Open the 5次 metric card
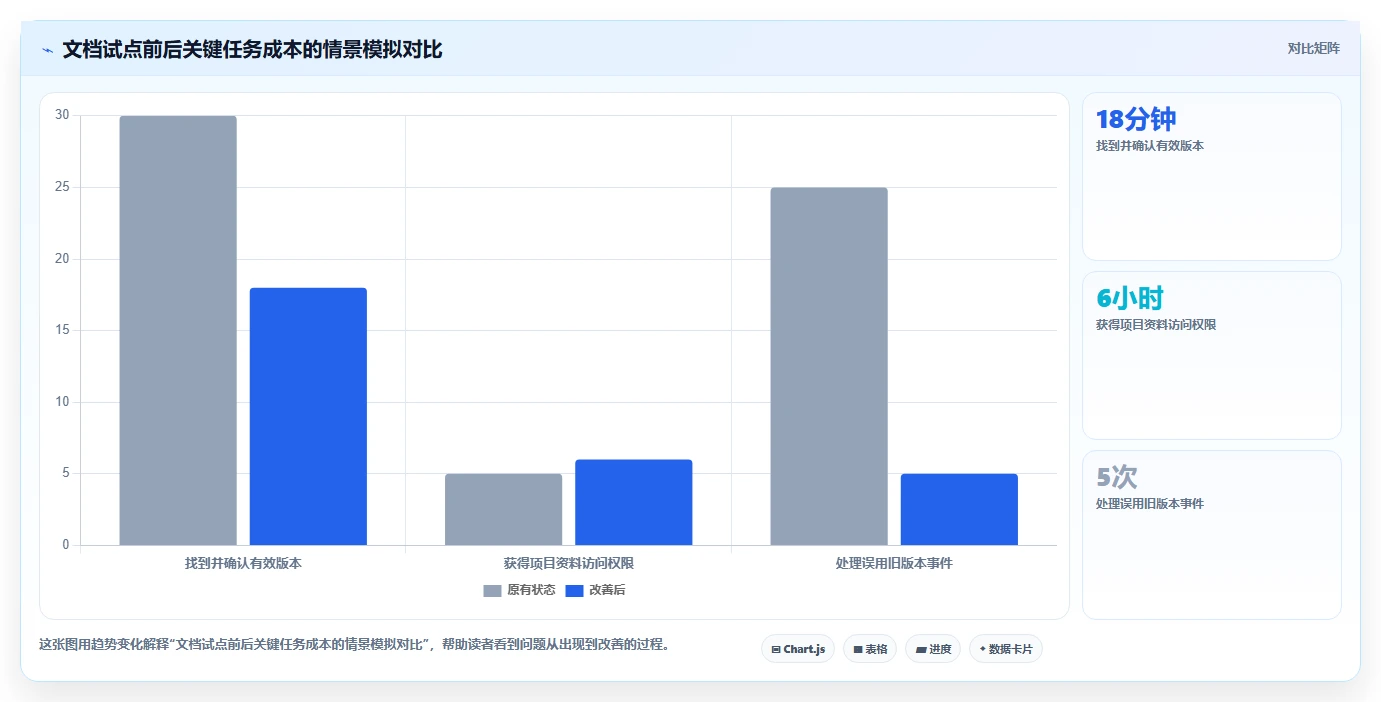Screen dimensions: 1381x702 [x=1211, y=535]
